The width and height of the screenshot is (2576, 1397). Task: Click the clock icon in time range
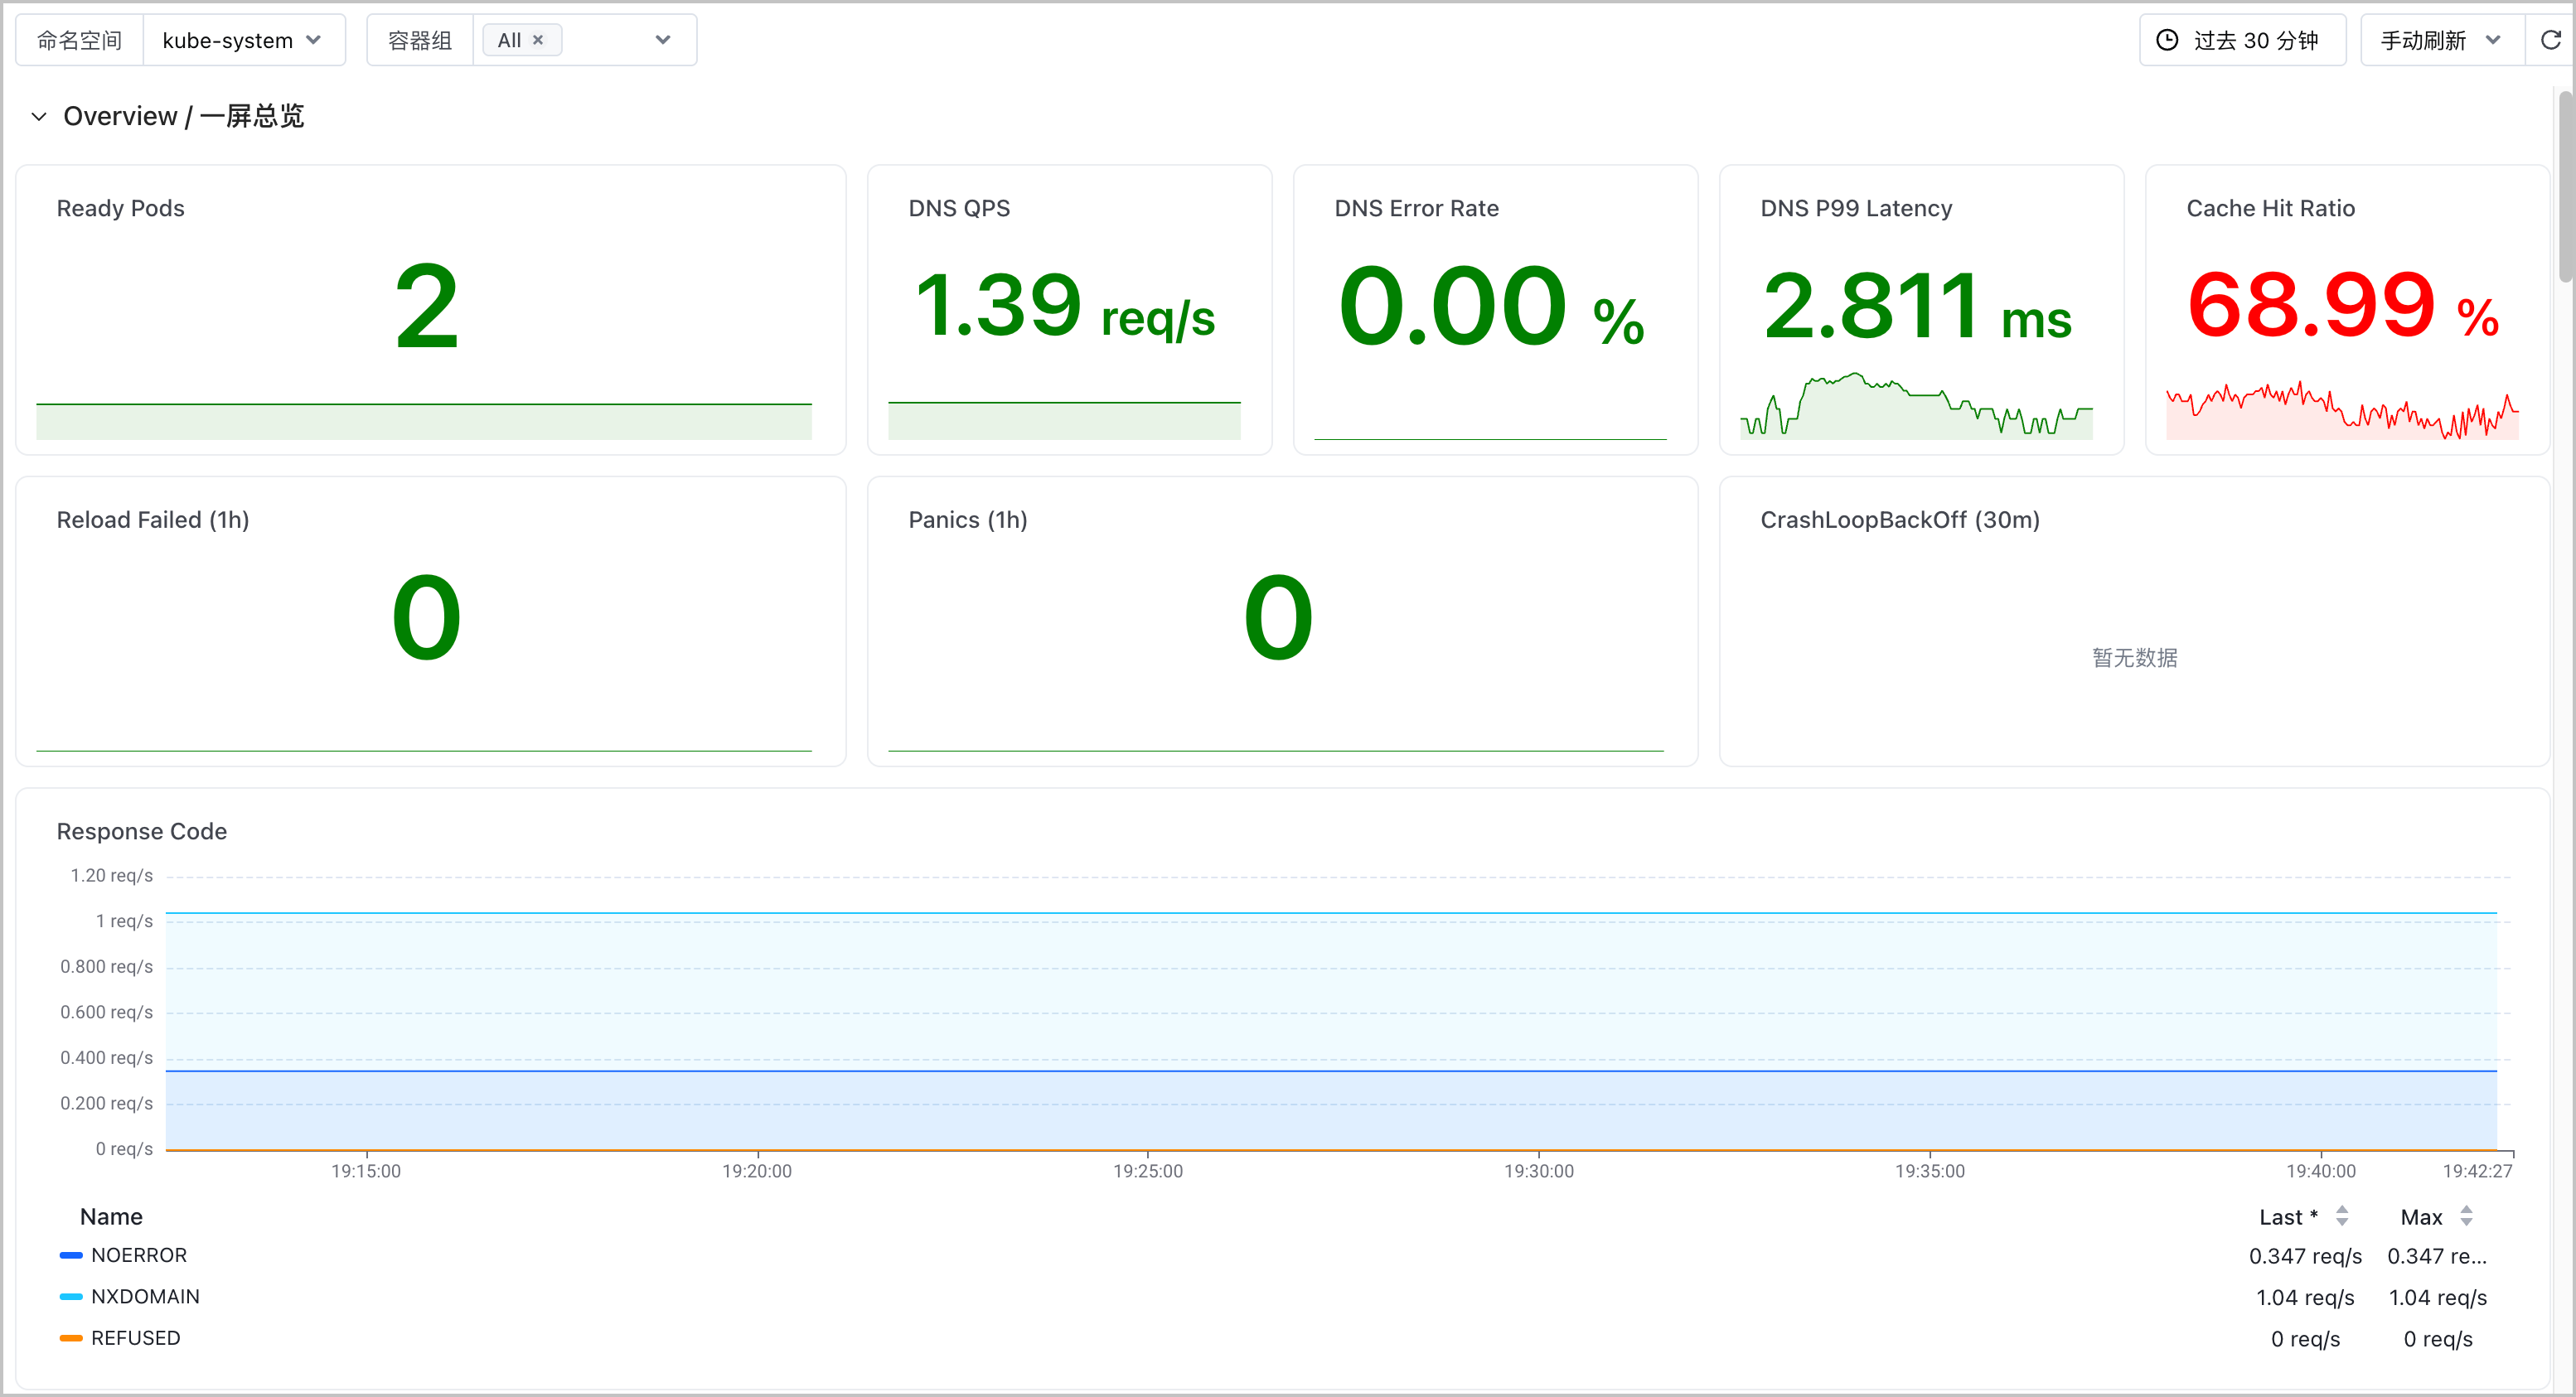click(x=2166, y=40)
